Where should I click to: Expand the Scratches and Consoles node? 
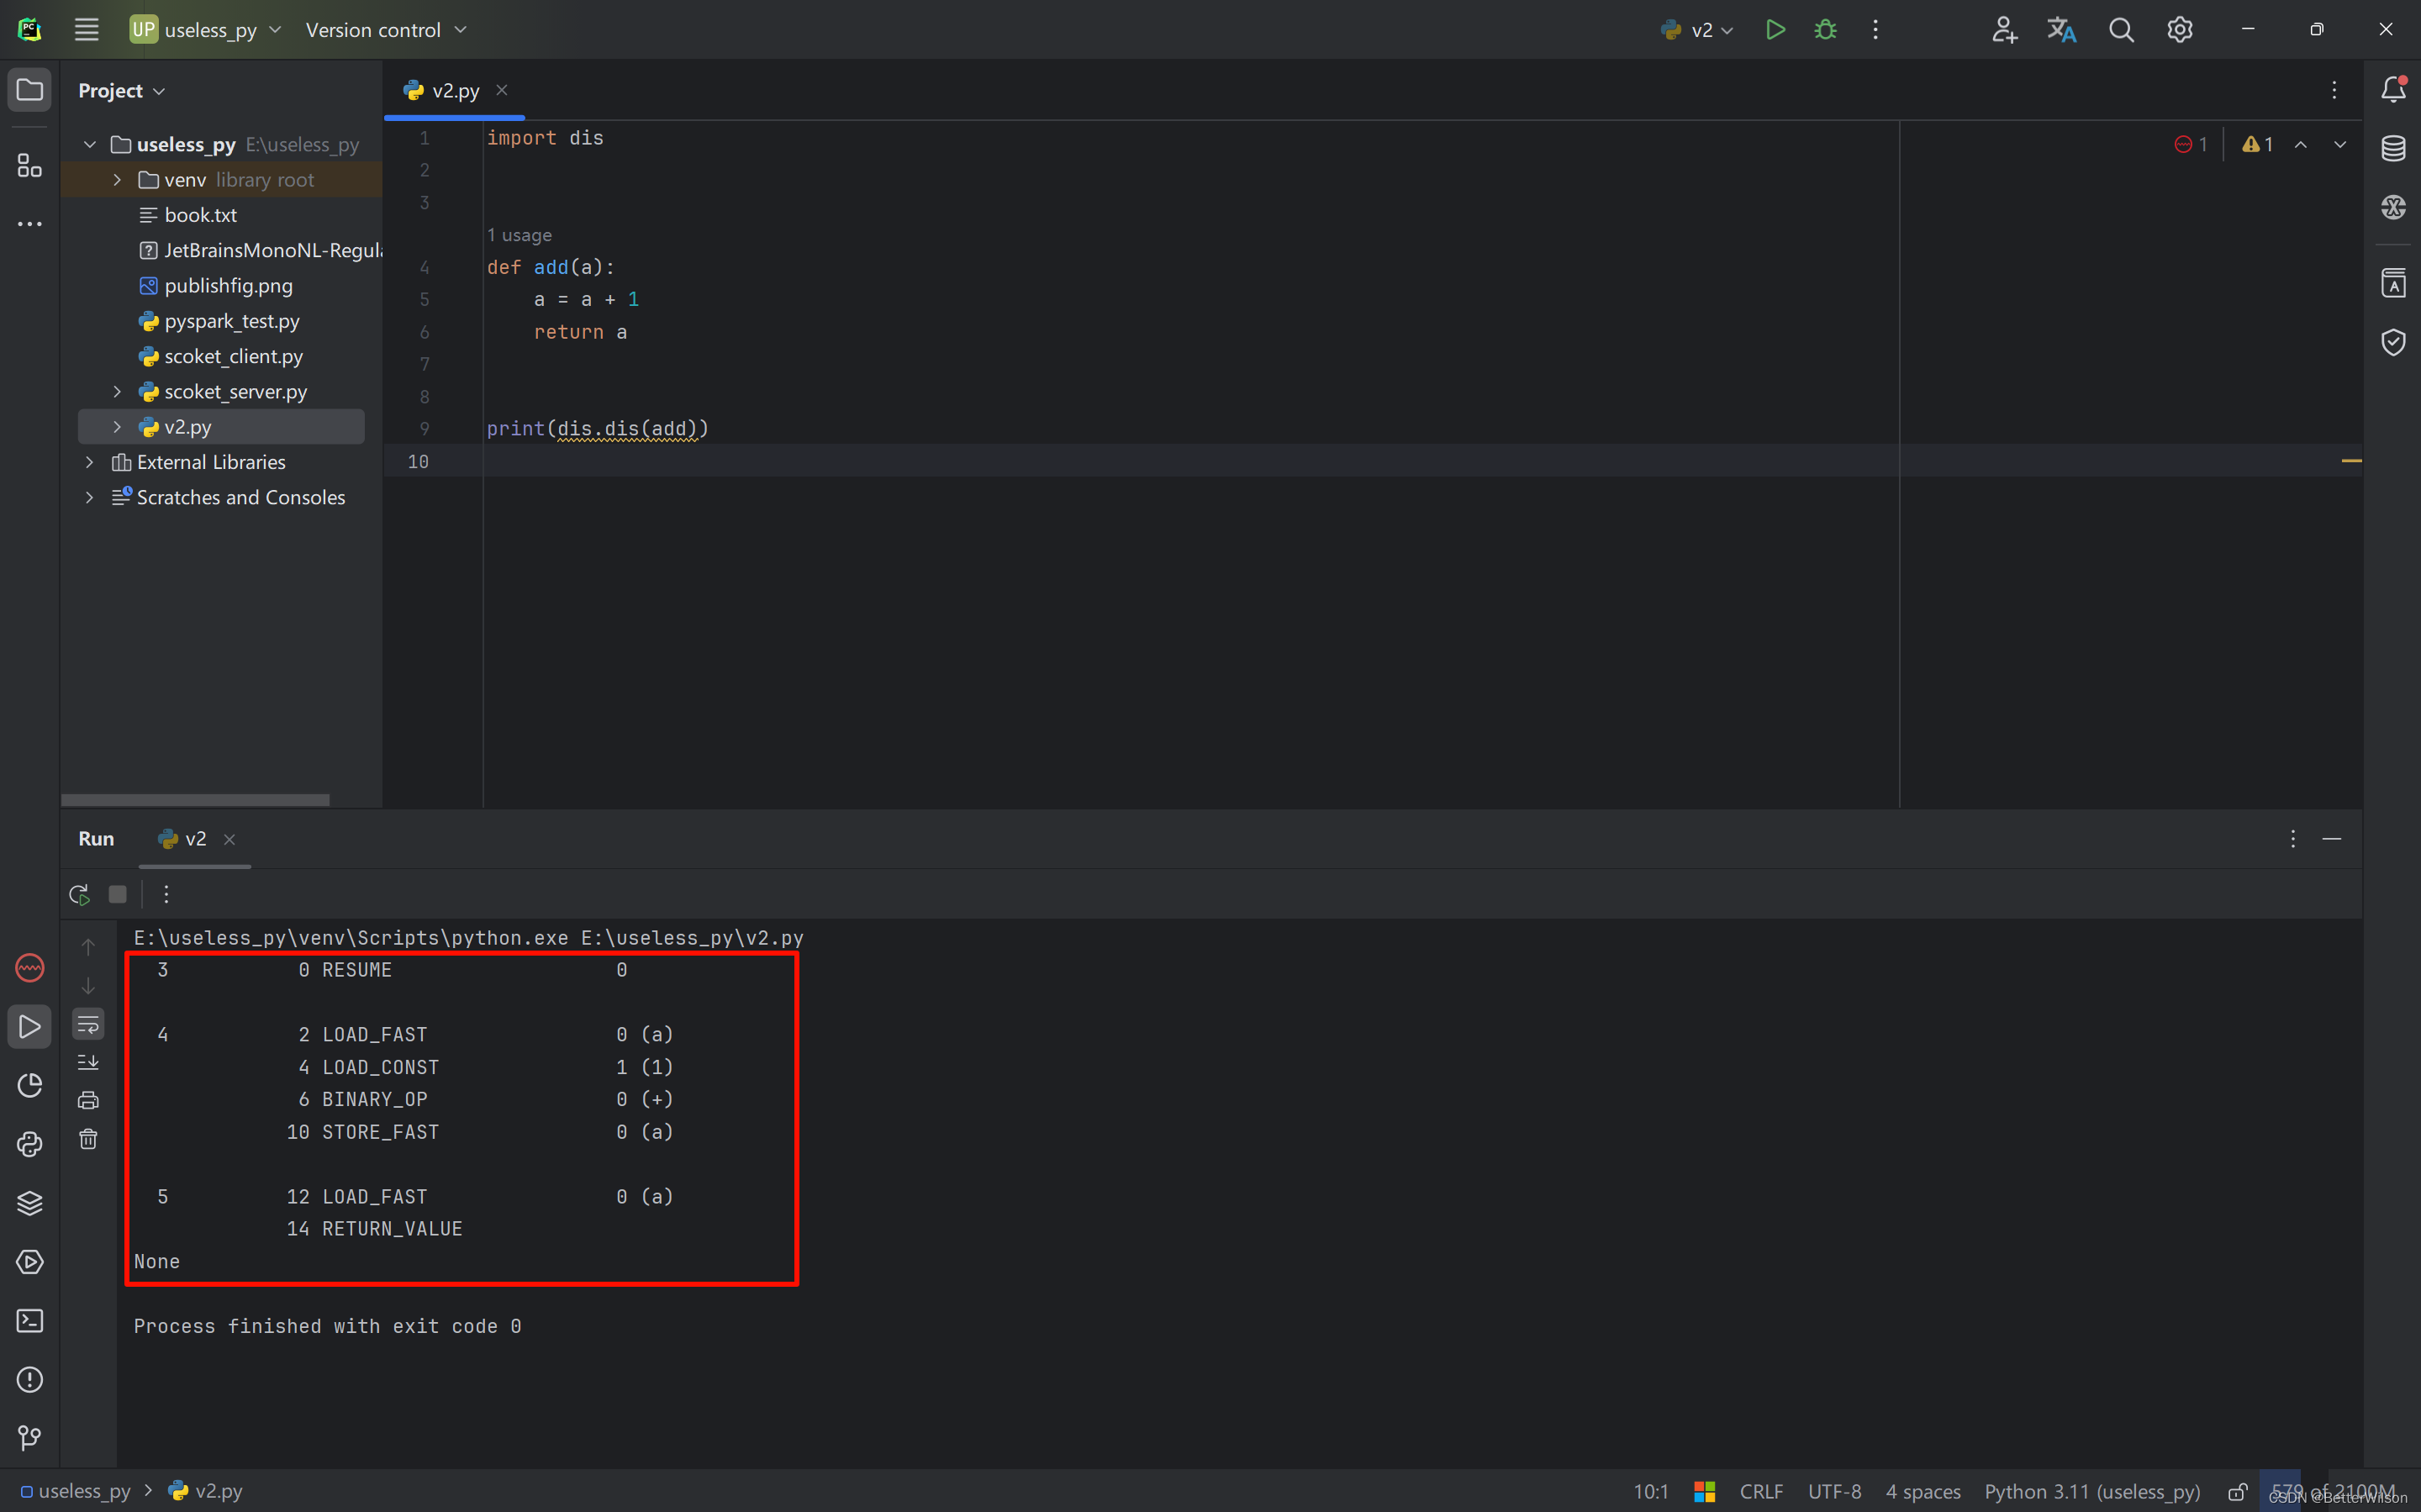click(89, 497)
